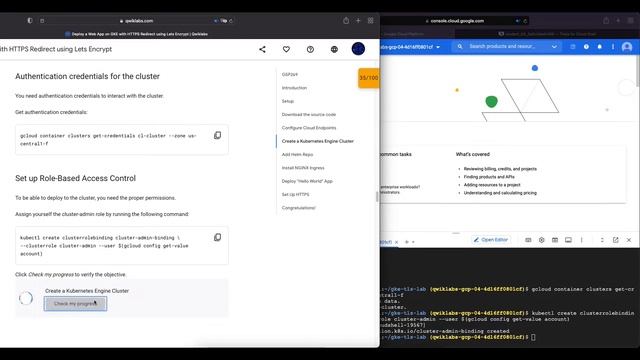Go to Congratulations! section
640x360 pixels.
(x=299, y=208)
